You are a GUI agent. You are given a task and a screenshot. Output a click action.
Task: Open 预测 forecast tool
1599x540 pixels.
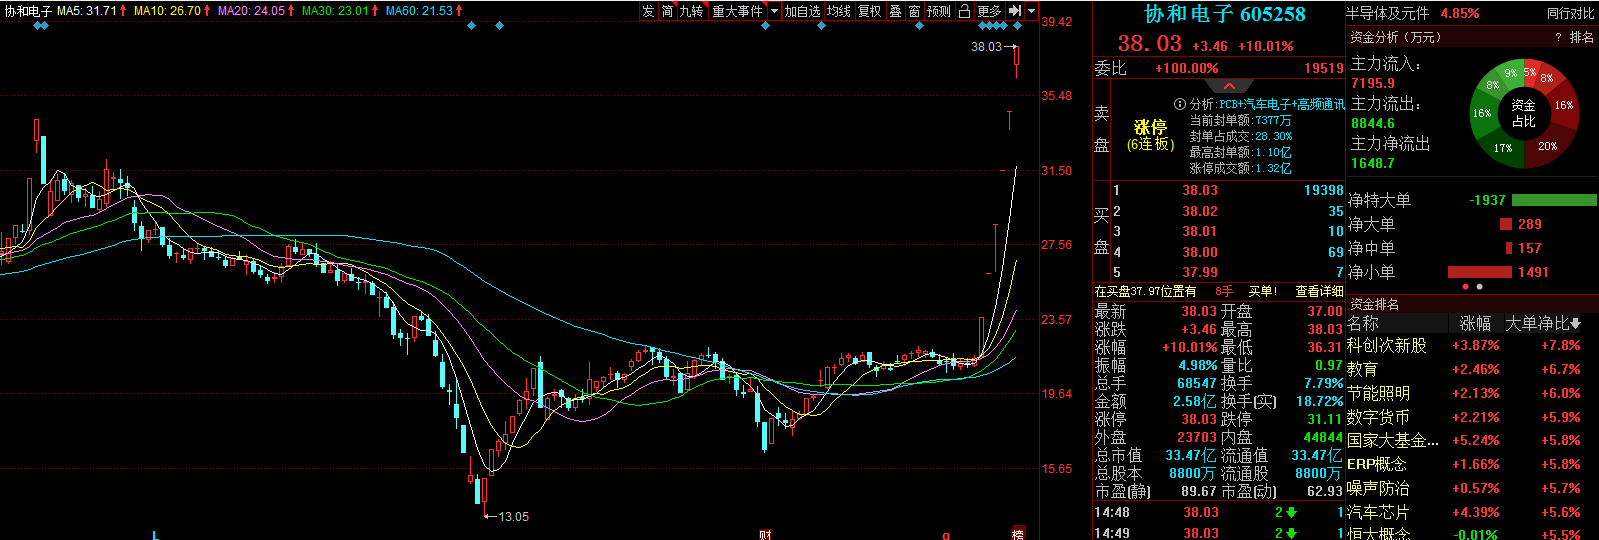tap(939, 11)
